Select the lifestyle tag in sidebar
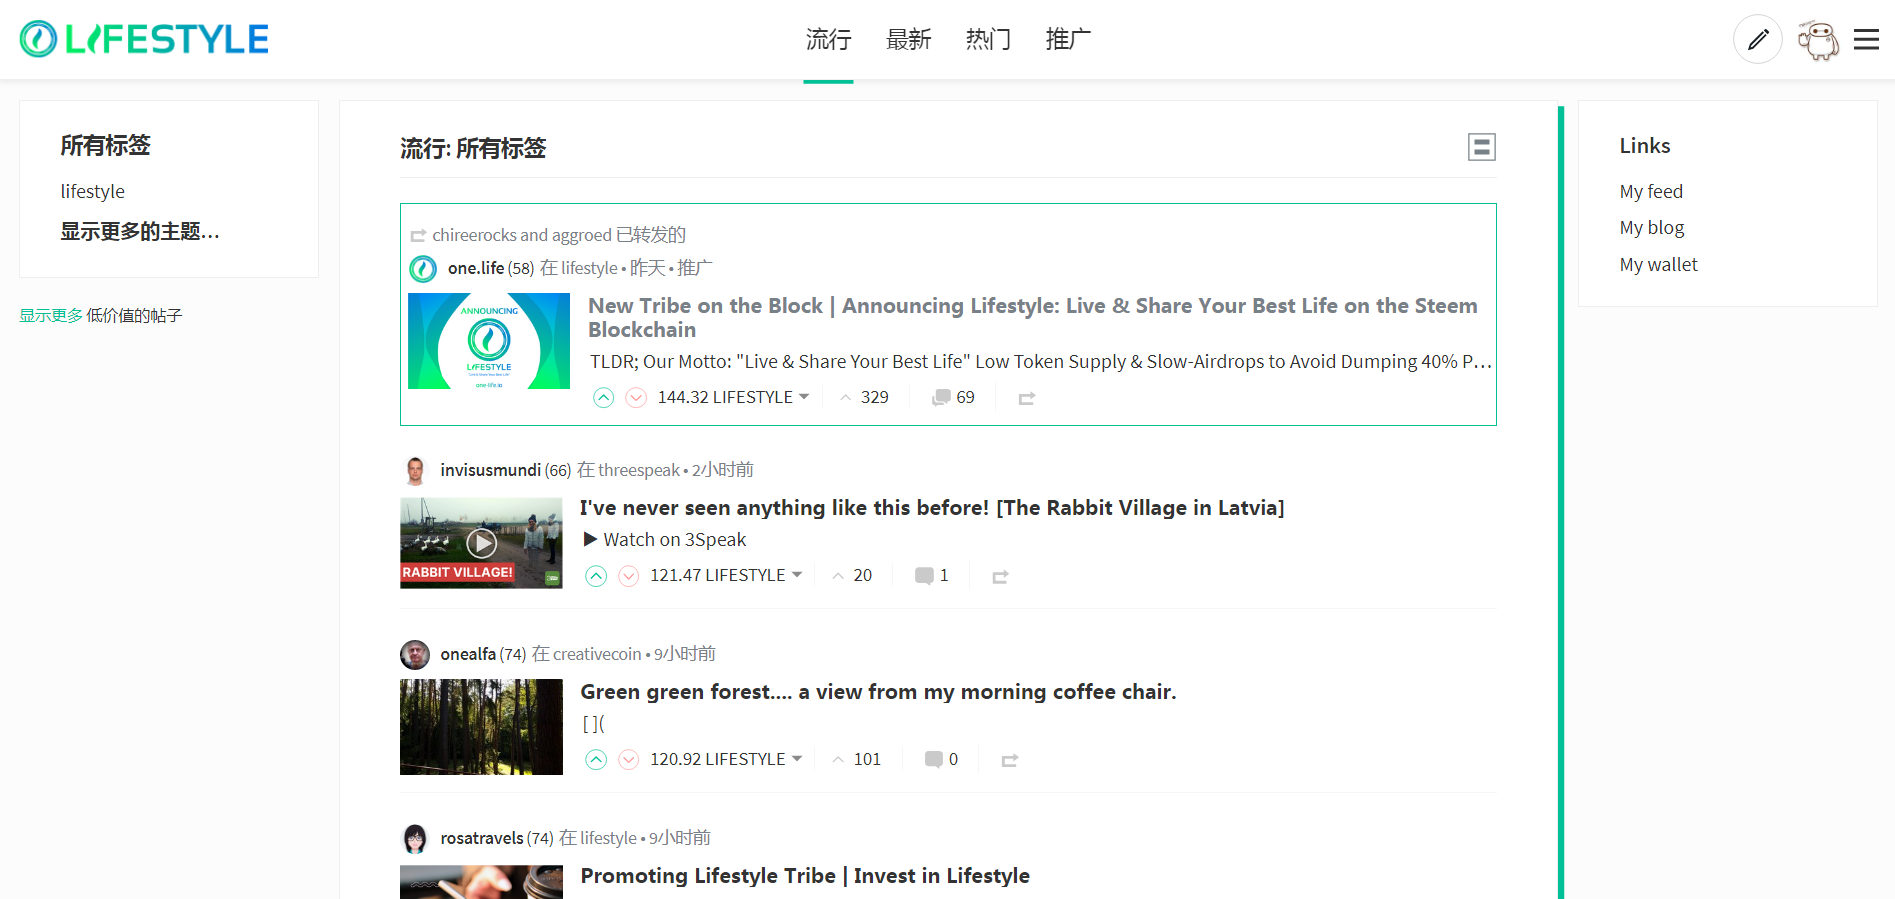This screenshot has width=1895, height=899. pyautogui.click(x=93, y=192)
